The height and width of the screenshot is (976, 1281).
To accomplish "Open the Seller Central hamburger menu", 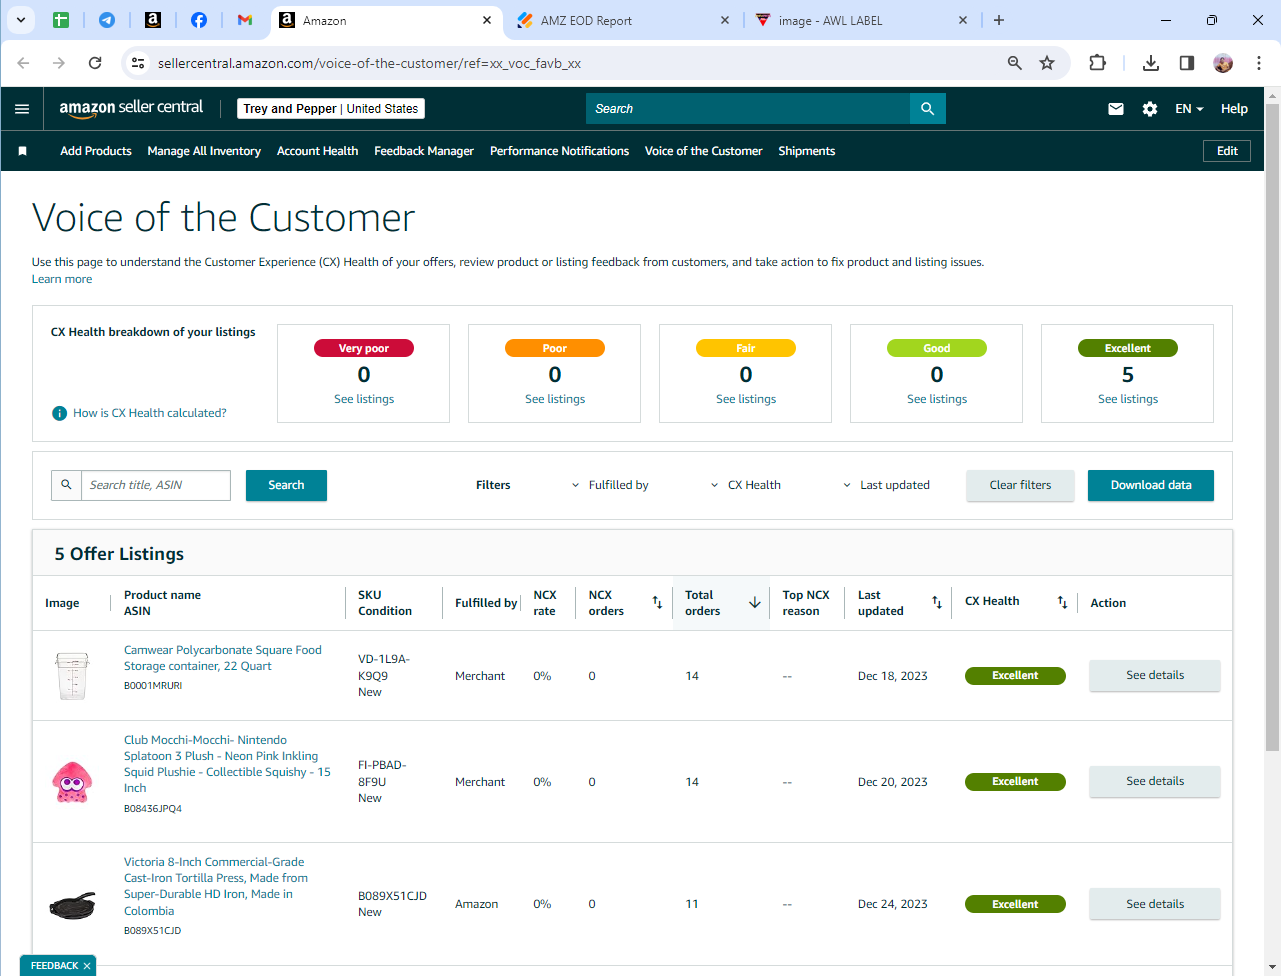I will coord(22,109).
